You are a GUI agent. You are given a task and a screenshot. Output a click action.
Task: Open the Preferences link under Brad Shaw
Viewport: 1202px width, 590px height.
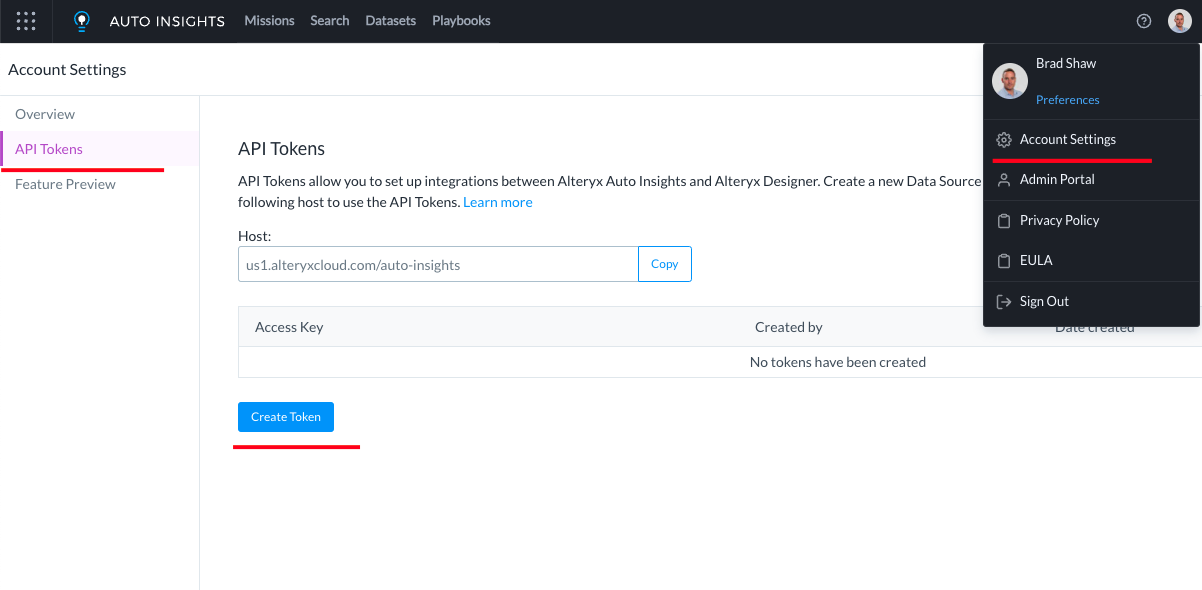[x=1067, y=100]
